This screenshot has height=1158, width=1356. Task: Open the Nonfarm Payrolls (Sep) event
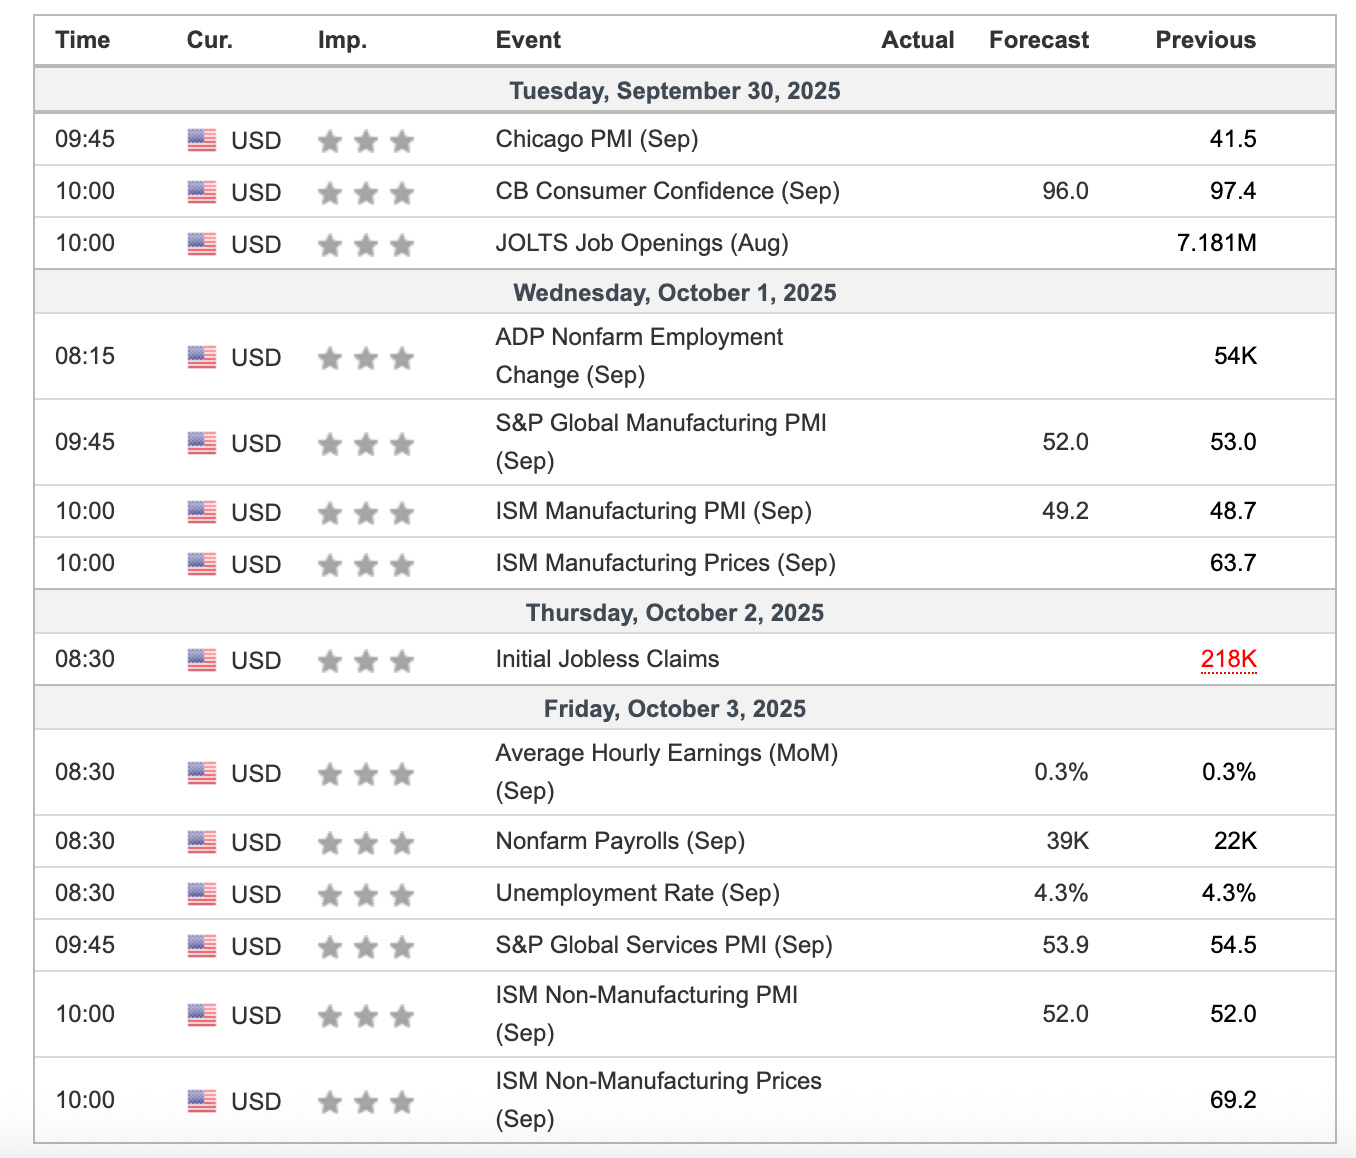(x=621, y=841)
